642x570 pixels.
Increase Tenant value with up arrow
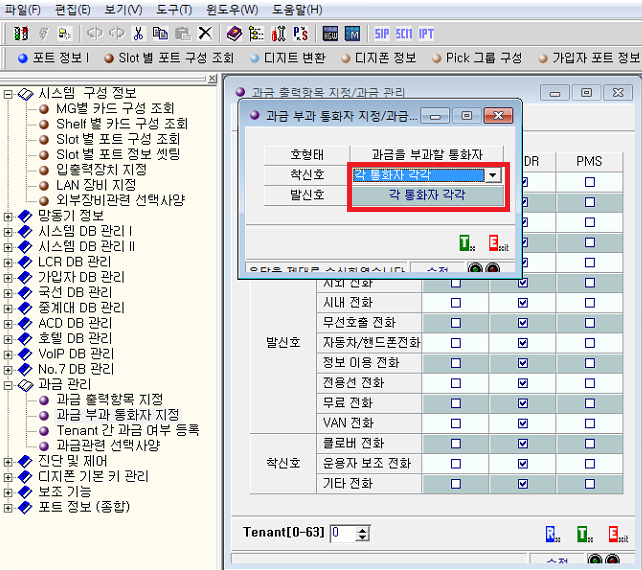[363, 530]
